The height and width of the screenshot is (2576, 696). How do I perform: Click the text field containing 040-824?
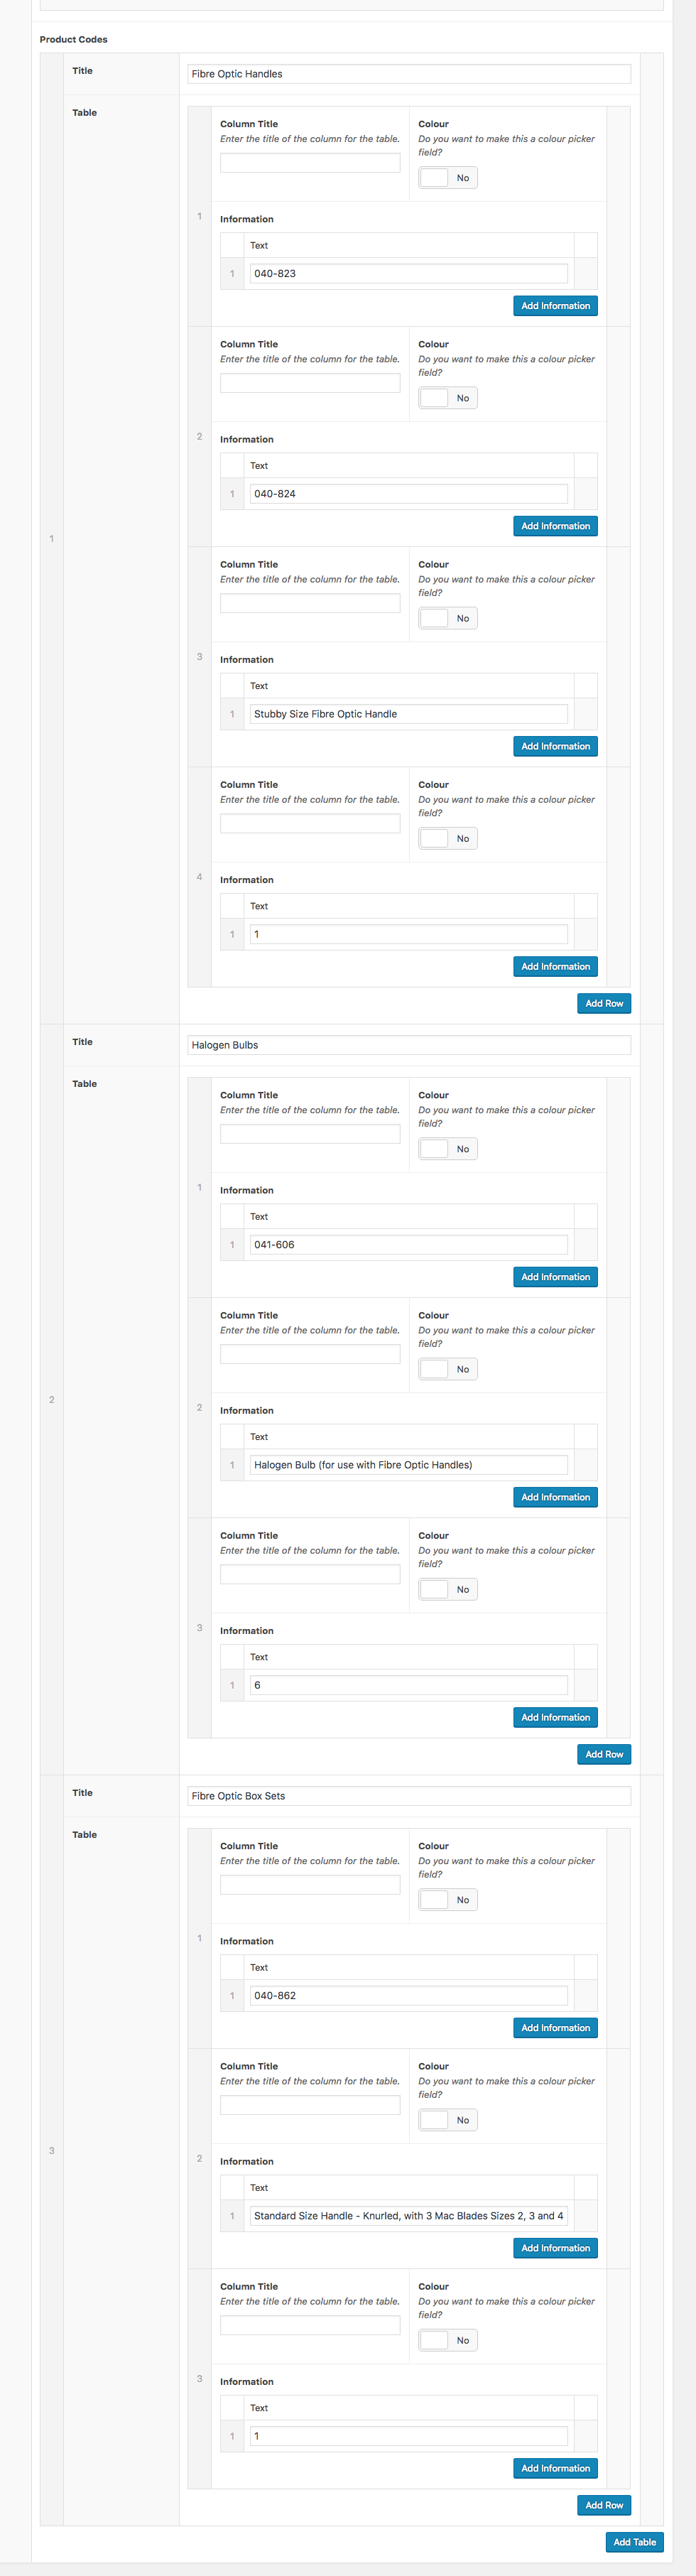[408, 494]
